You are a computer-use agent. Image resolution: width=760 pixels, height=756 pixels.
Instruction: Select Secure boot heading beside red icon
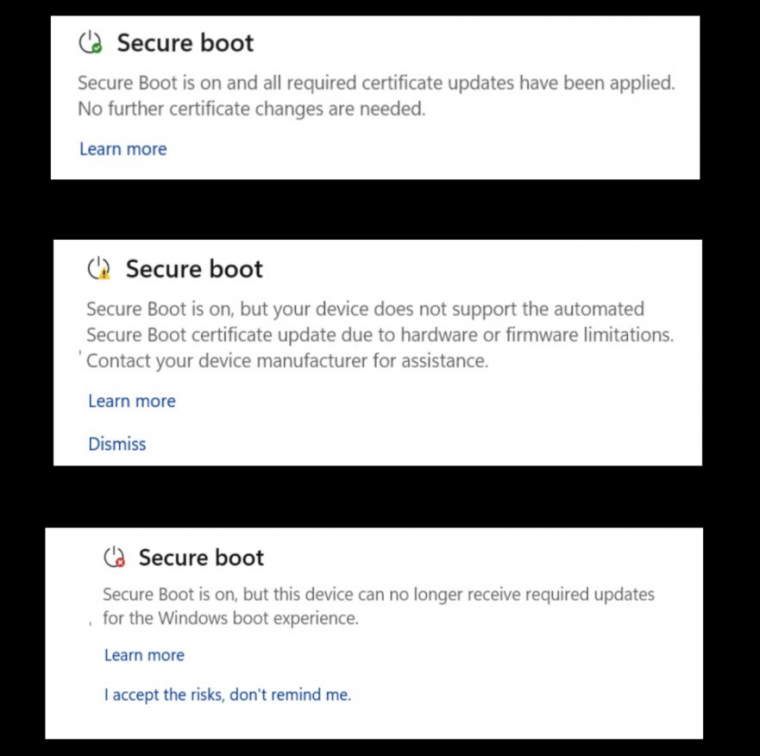pyautogui.click(x=201, y=558)
